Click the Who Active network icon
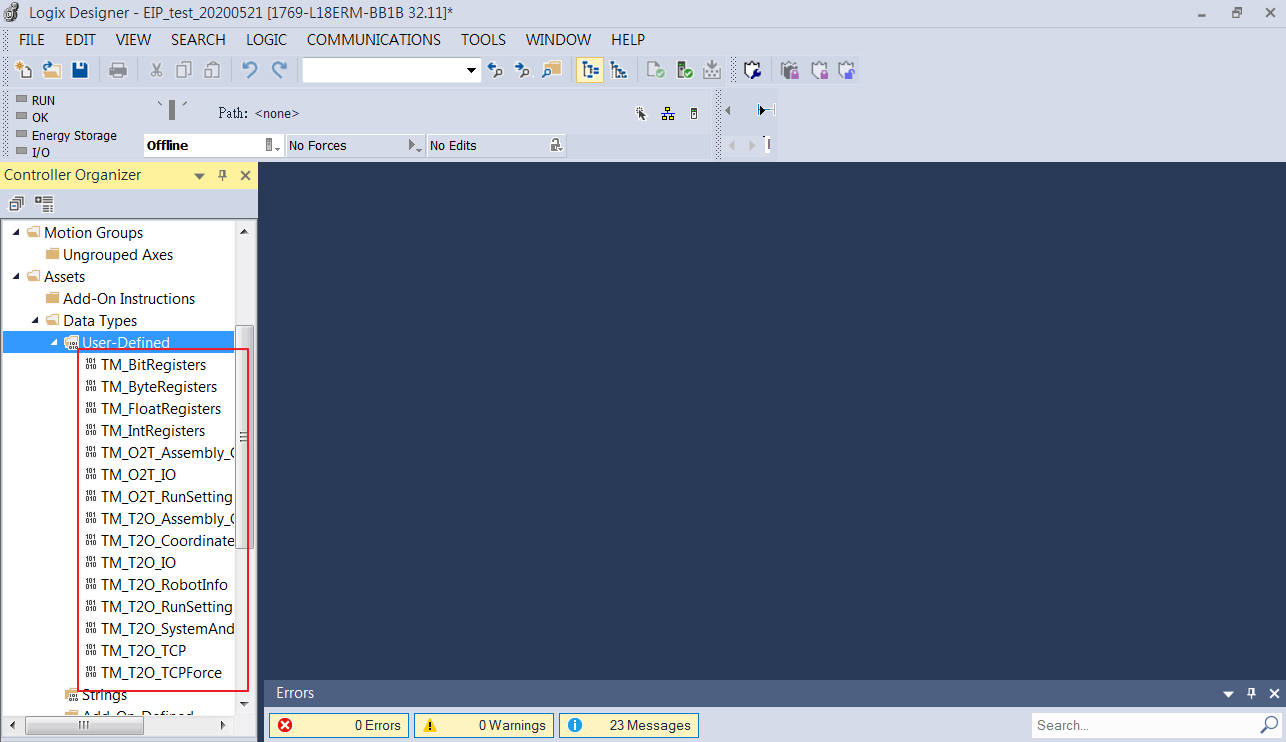This screenshot has height=742, width=1286. (668, 114)
